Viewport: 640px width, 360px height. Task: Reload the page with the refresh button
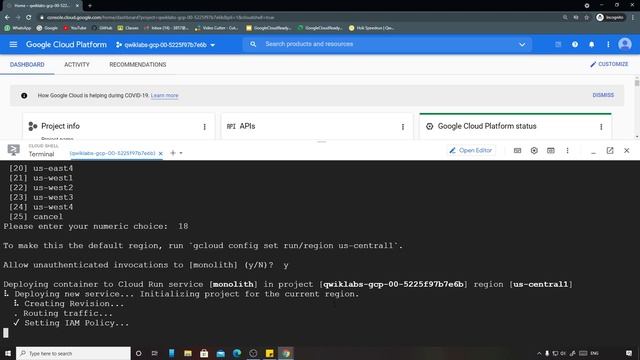[x=29, y=18]
